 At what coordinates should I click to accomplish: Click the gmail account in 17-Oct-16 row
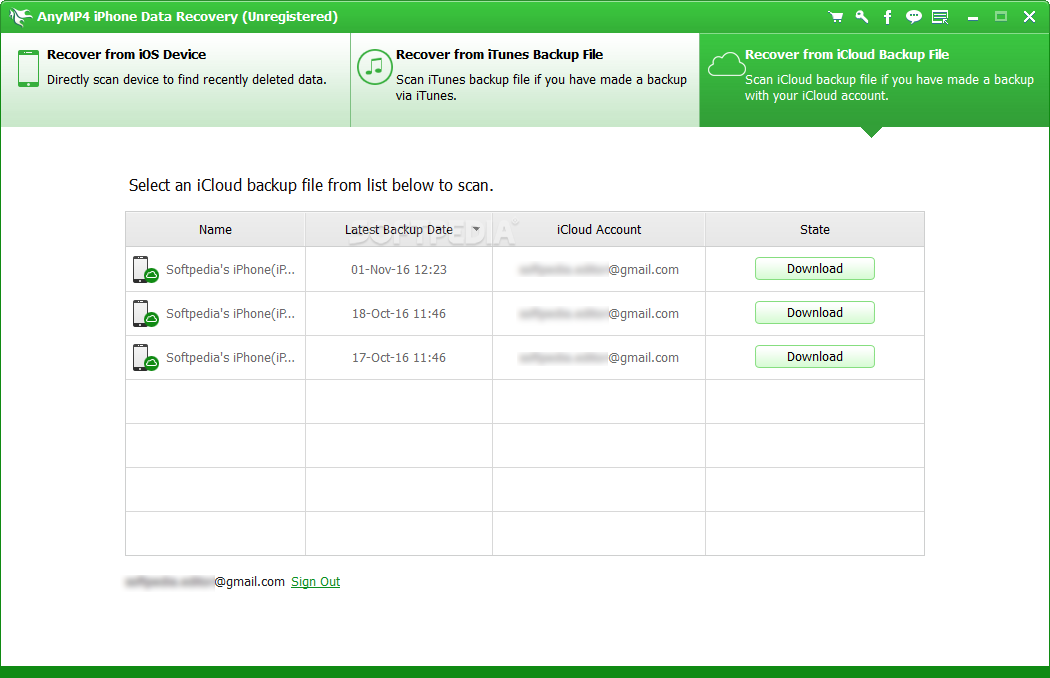(599, 358)
